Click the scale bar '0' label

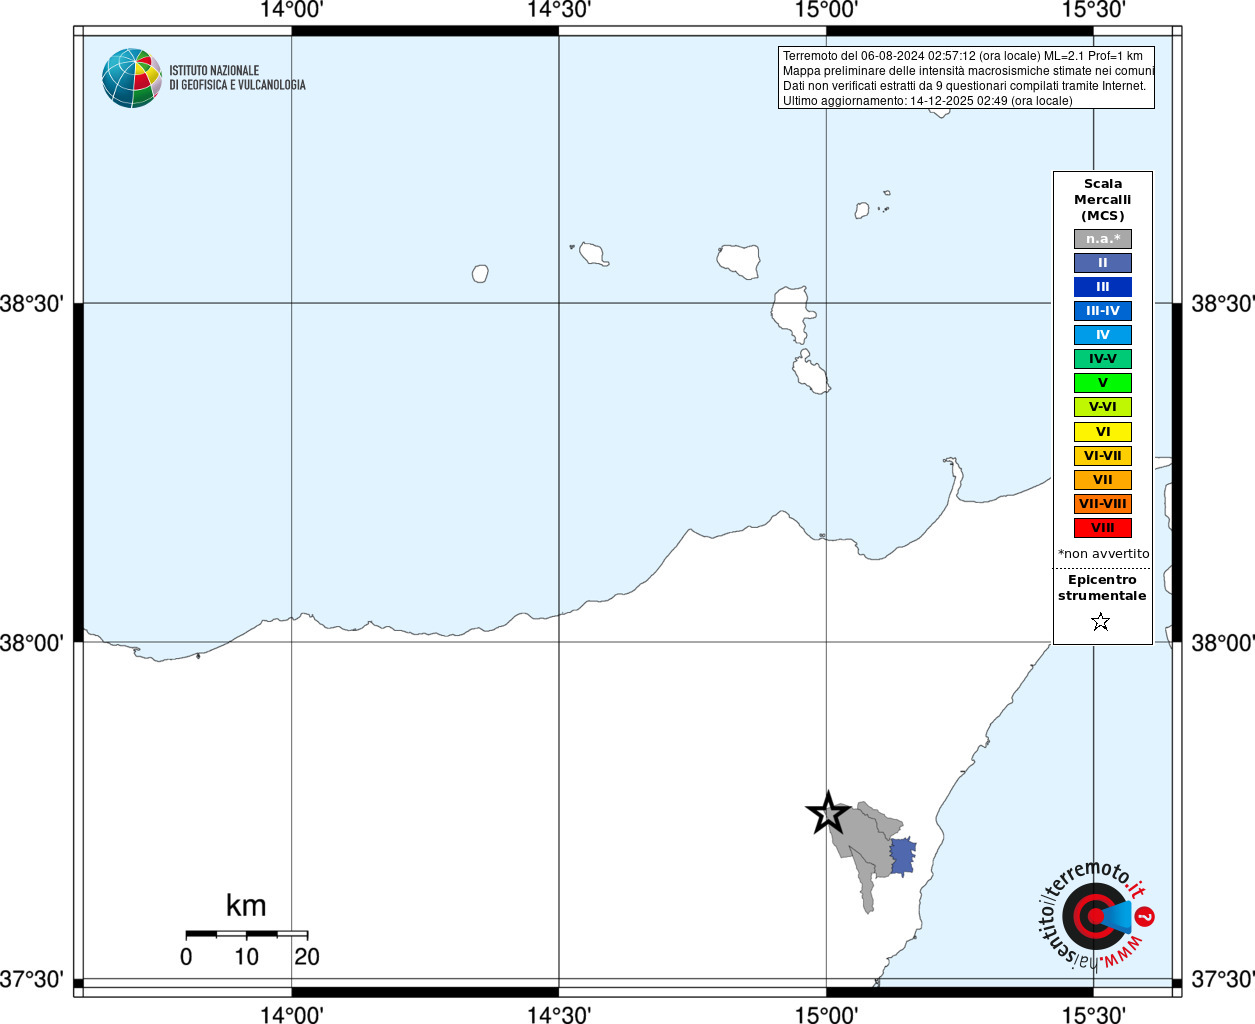186,957
